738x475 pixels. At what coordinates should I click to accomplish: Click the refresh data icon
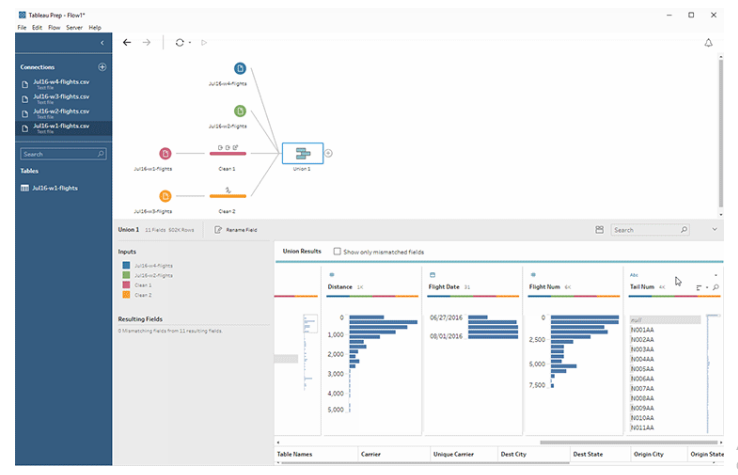coord(179,42)
